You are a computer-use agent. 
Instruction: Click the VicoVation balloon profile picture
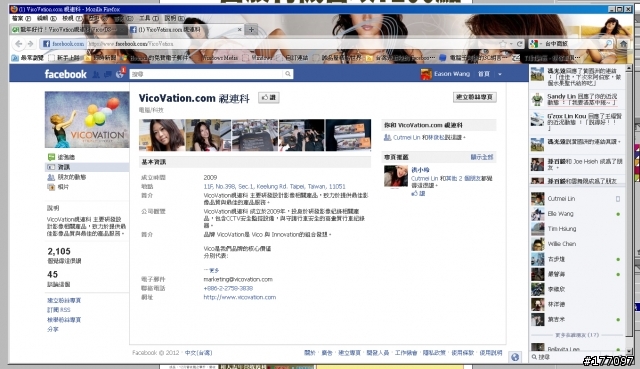(x=87, y=120)
